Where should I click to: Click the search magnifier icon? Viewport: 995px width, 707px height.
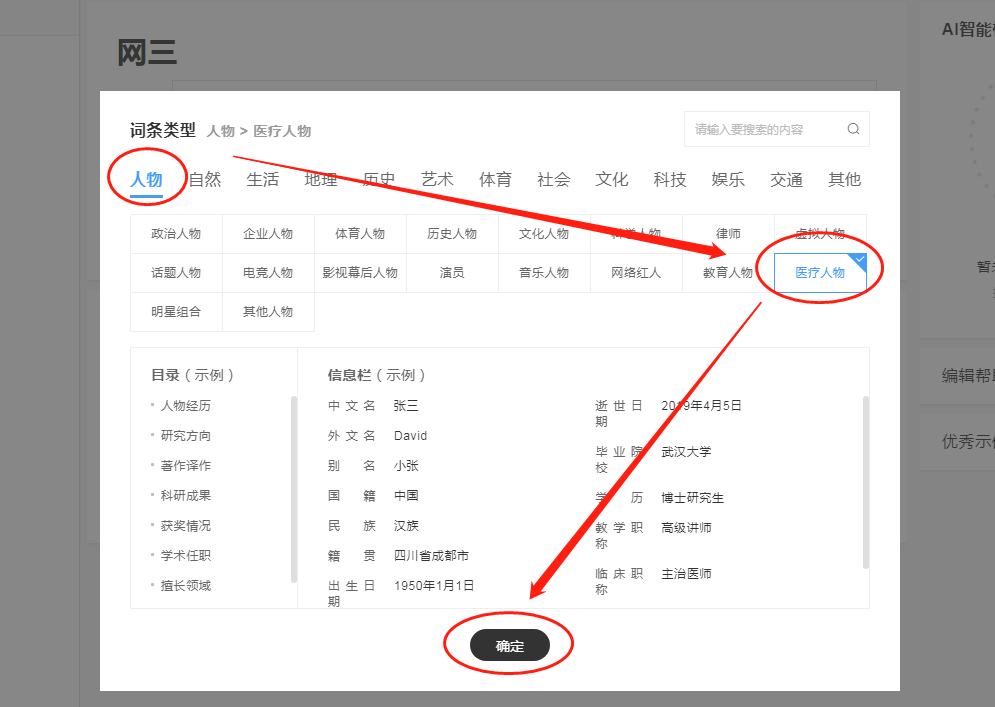(853, 129)
